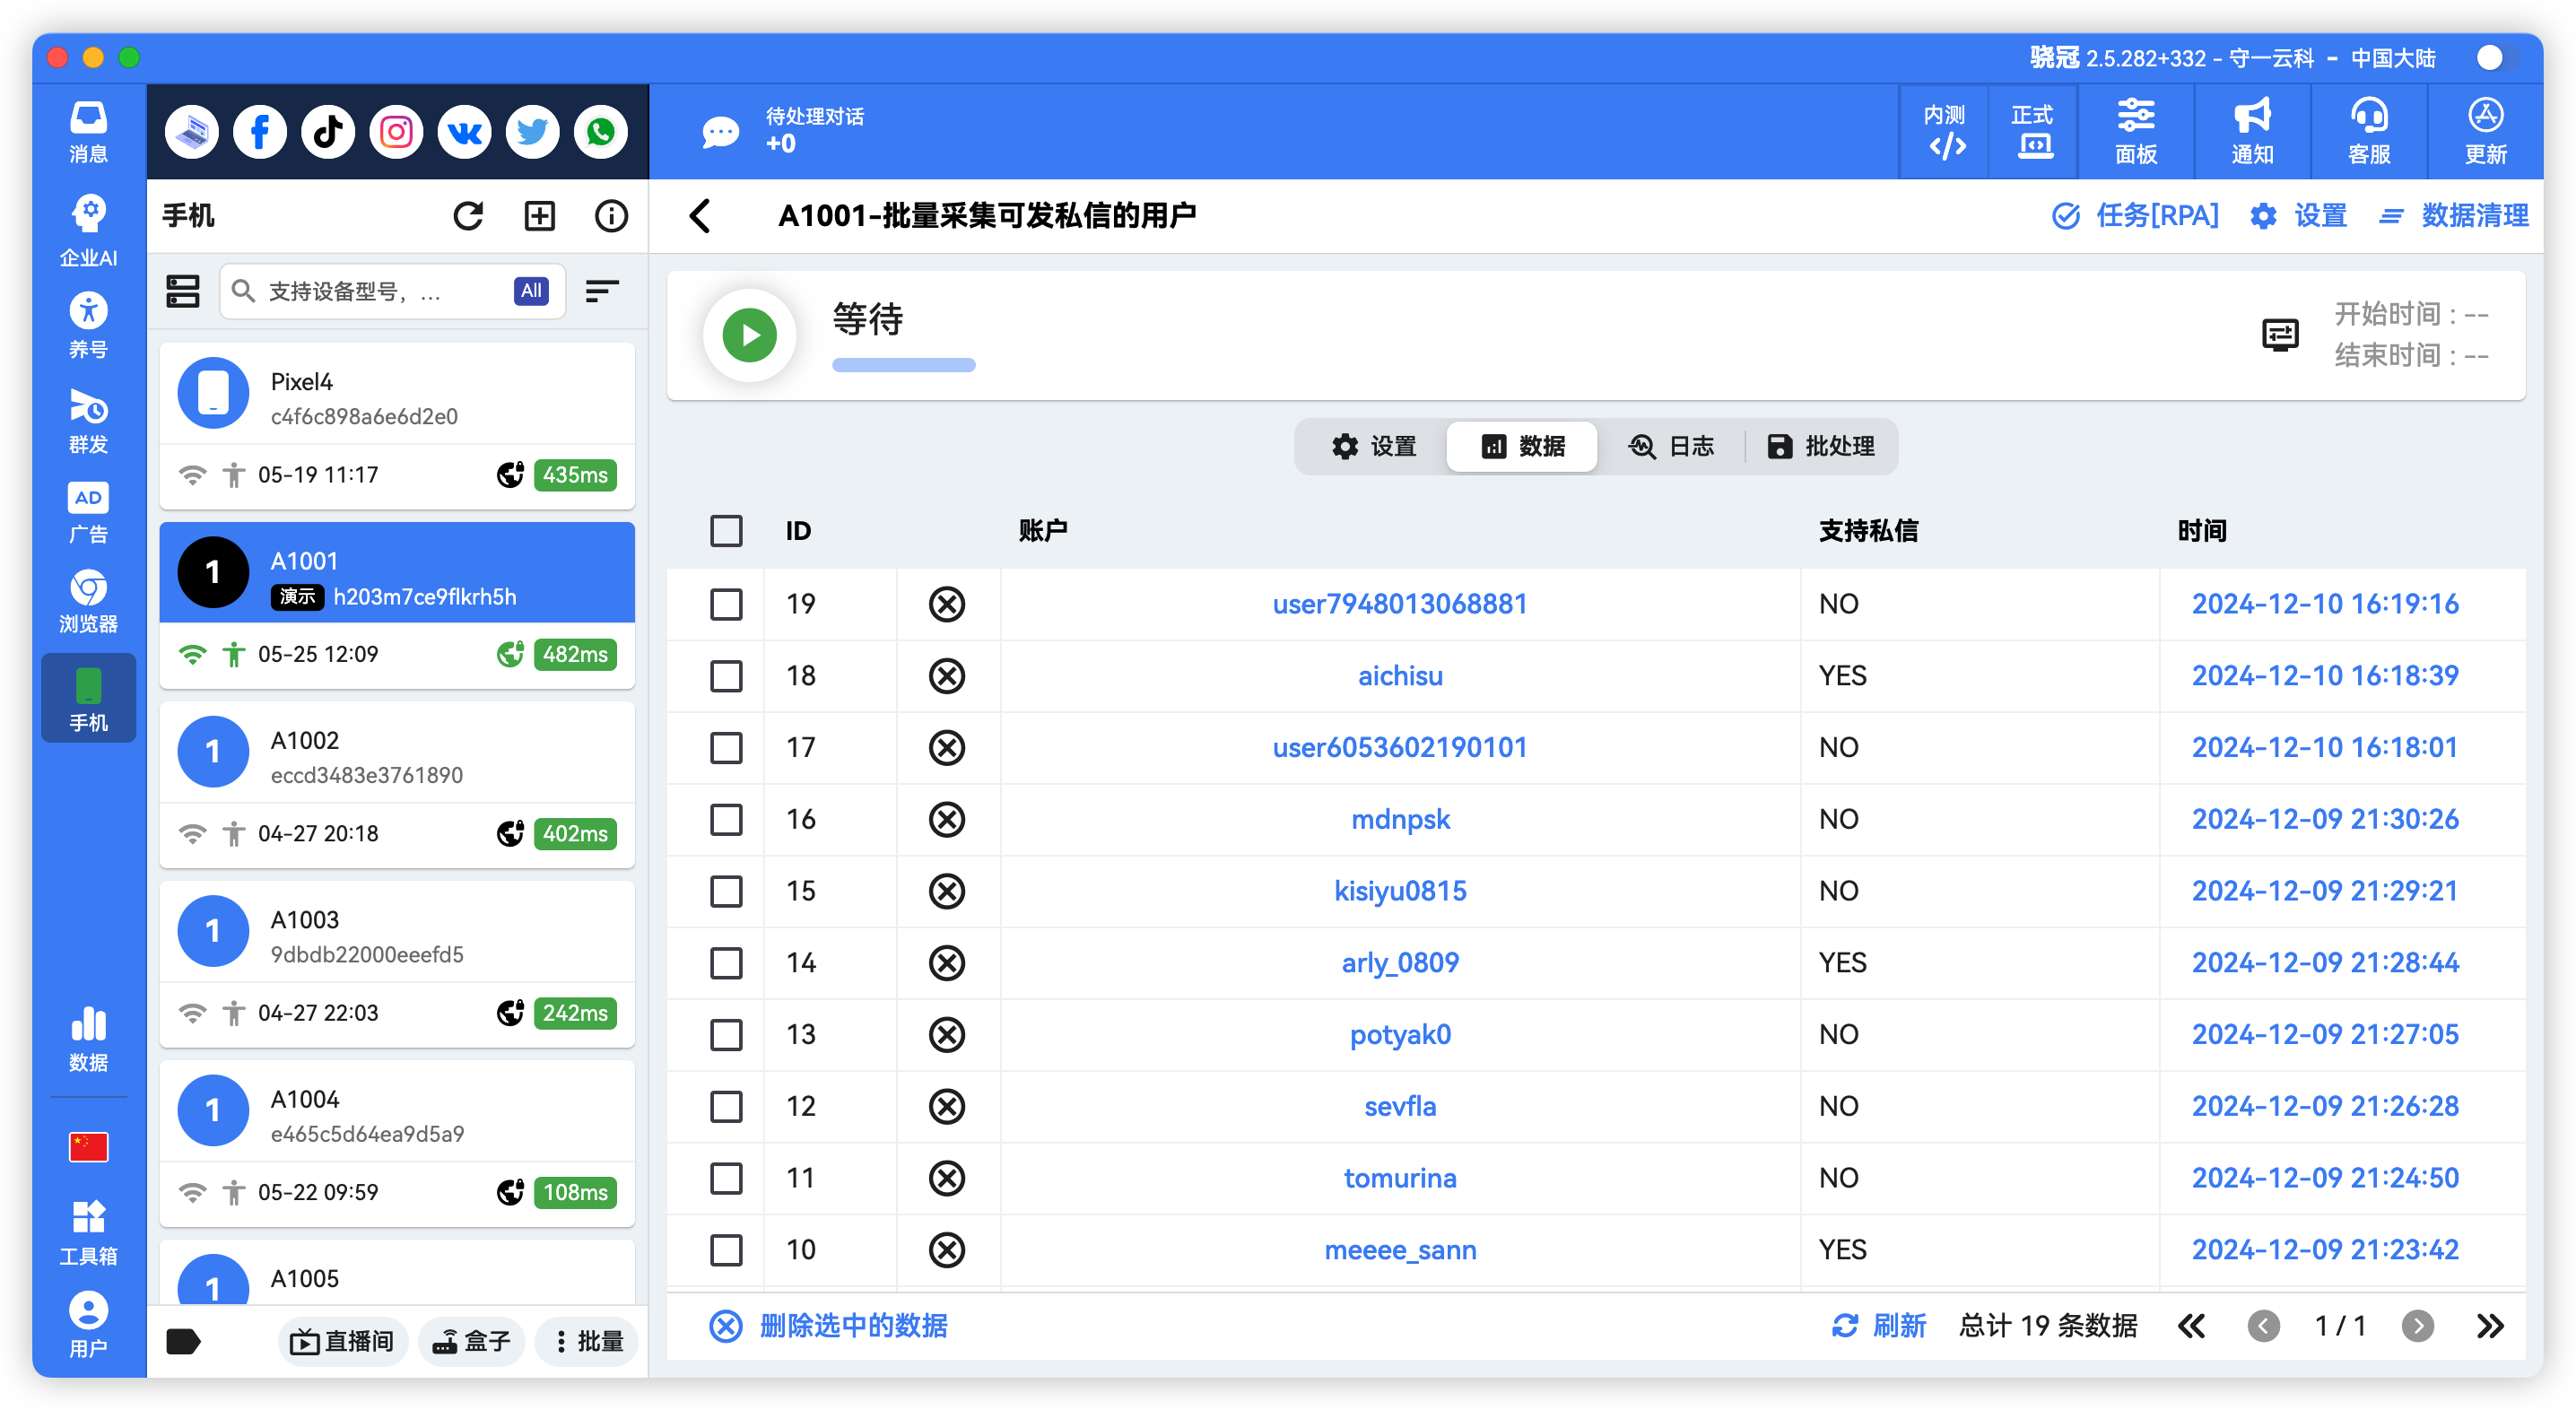Switch to the 数据 sidebar section
Screen dimensions: 2576x1410
click(x=88, y=1037)
